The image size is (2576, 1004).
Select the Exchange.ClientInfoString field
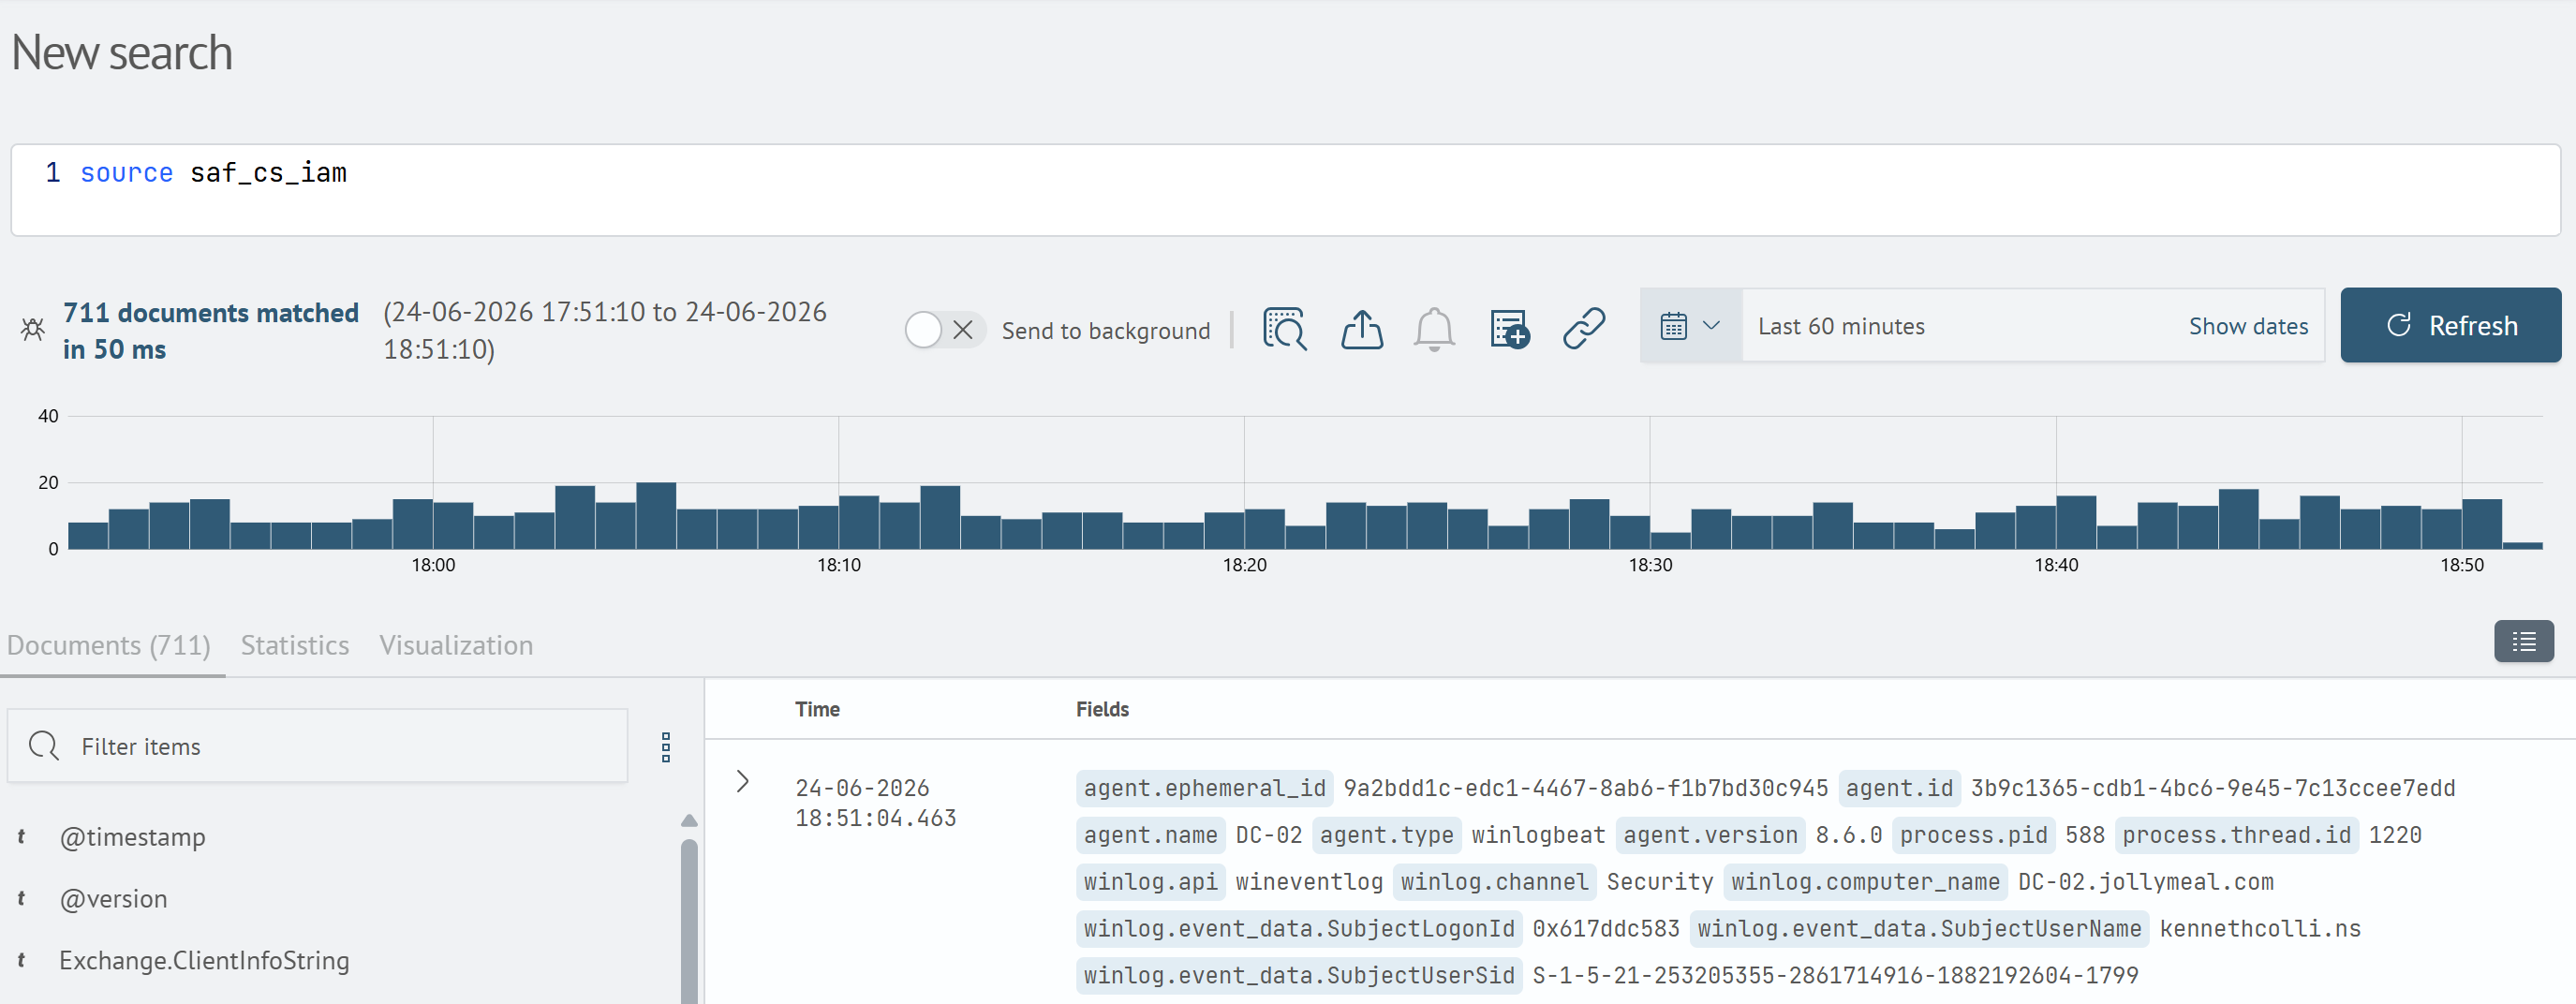pos(204,960)
